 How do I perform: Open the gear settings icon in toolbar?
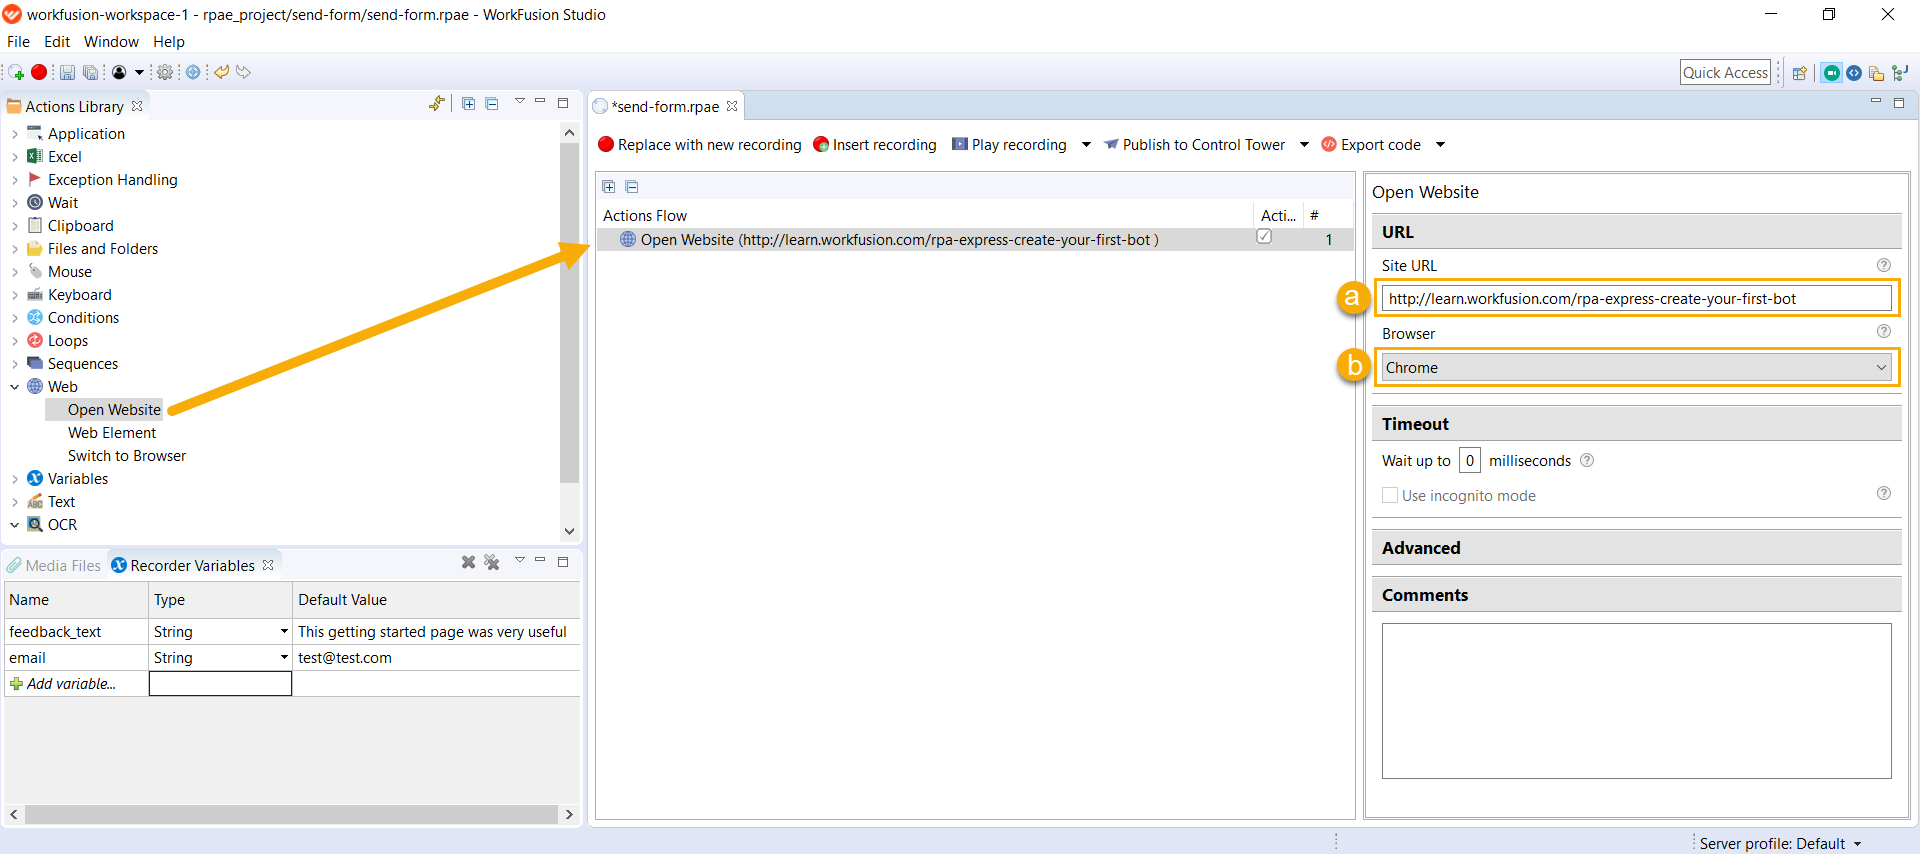tap(165, 72)
